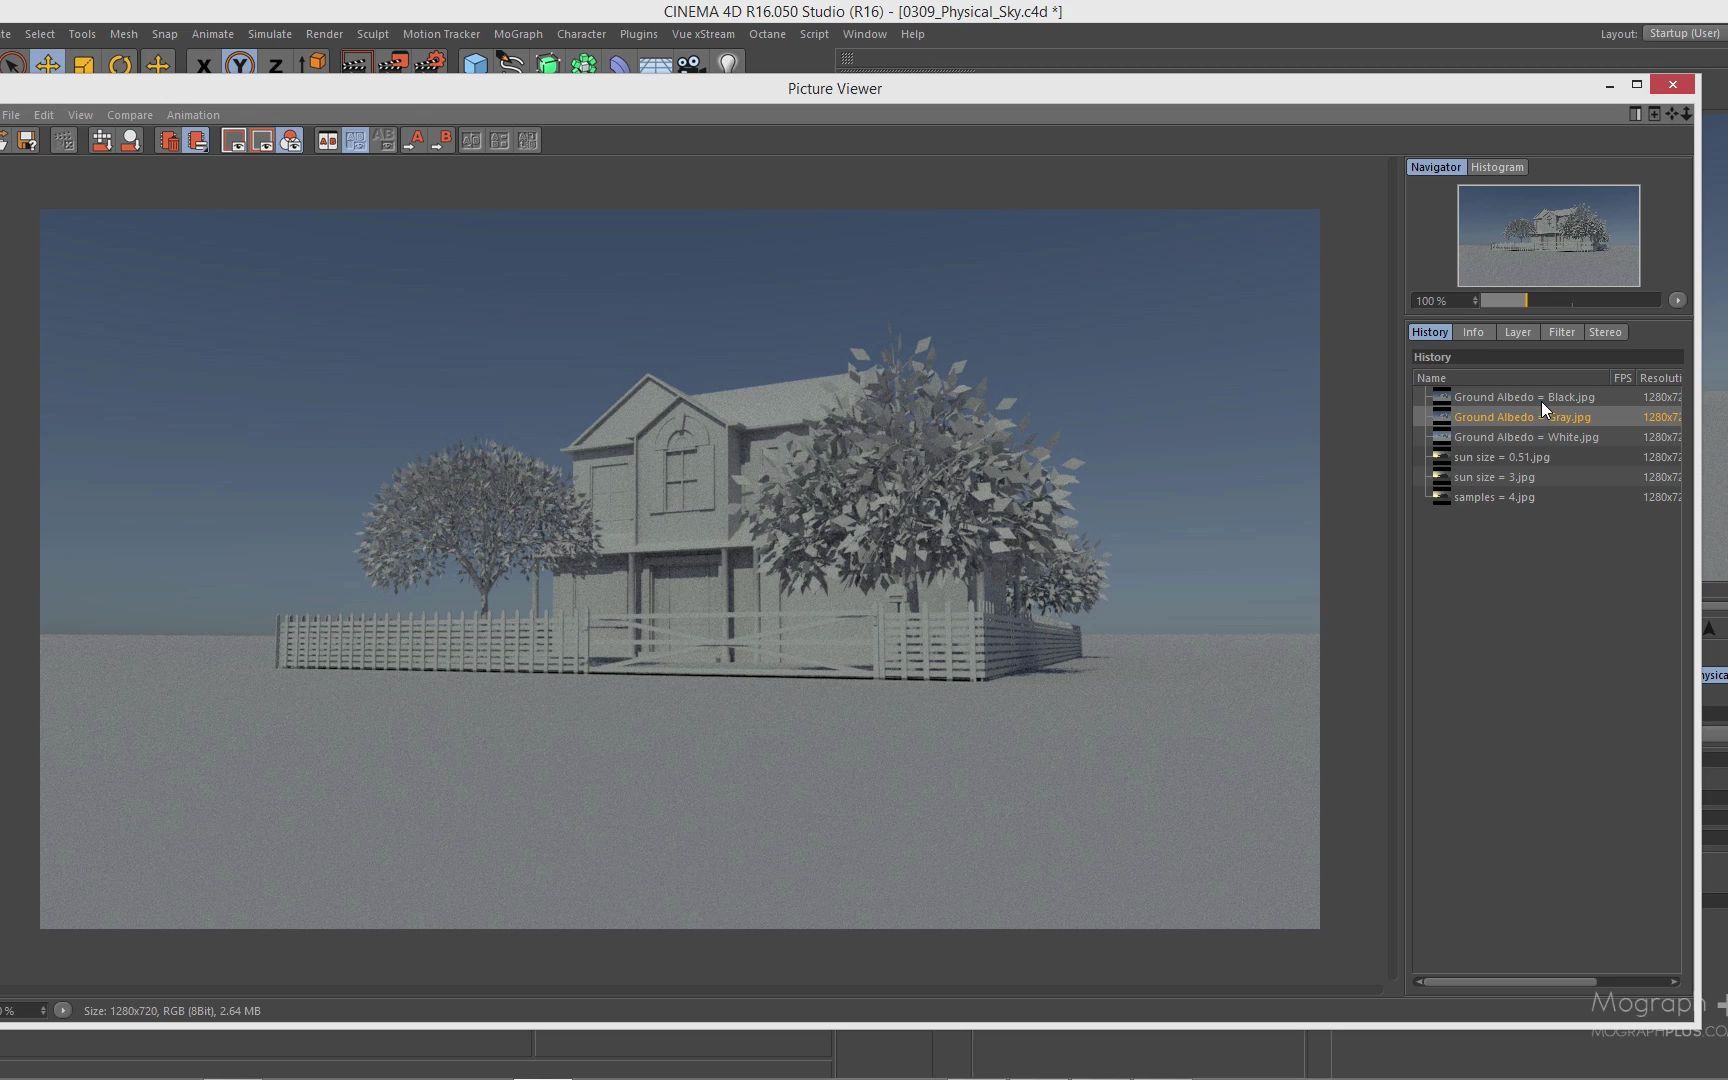This screenshot has height=1080, width=1728.
Task: Click Render View clapperboard icon
Action: (356, 64)
